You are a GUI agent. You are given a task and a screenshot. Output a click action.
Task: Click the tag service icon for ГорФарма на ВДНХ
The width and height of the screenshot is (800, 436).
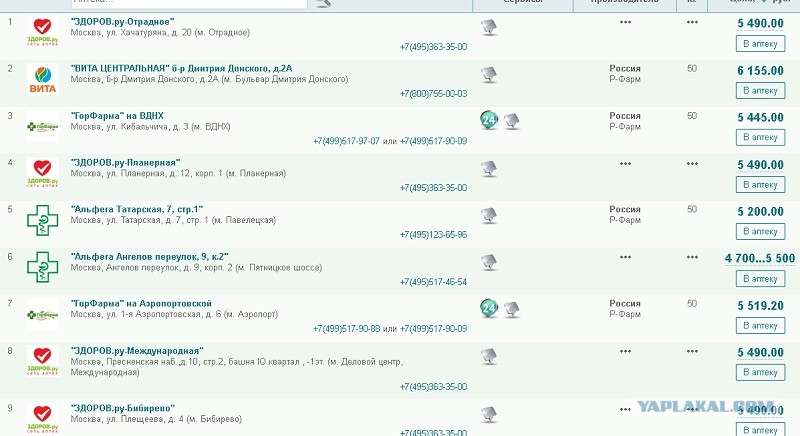pyautogui.click(x=512, y=121)
